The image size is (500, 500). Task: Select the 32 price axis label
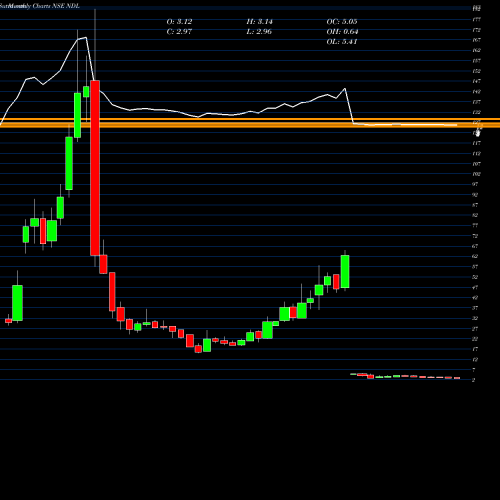click(x=475, y=318)
